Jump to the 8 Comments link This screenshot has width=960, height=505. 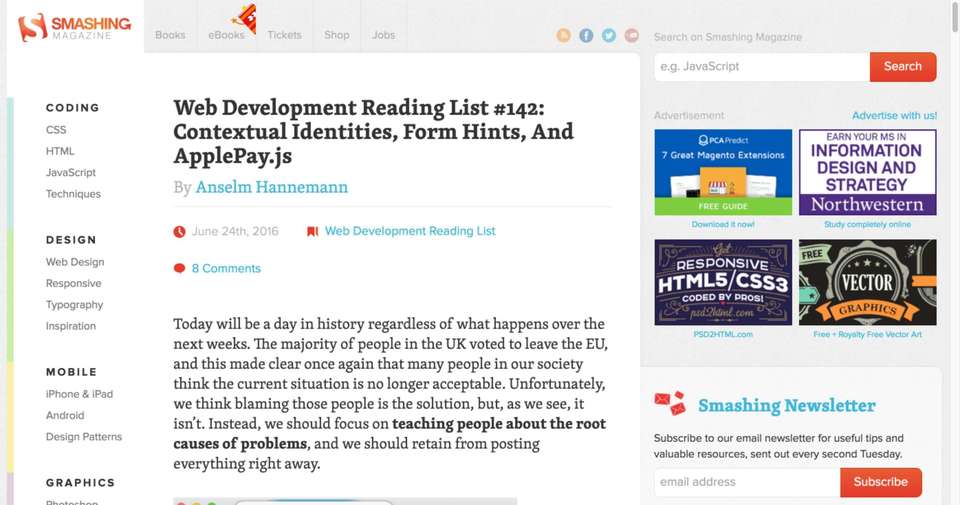[x=226, y=268]
